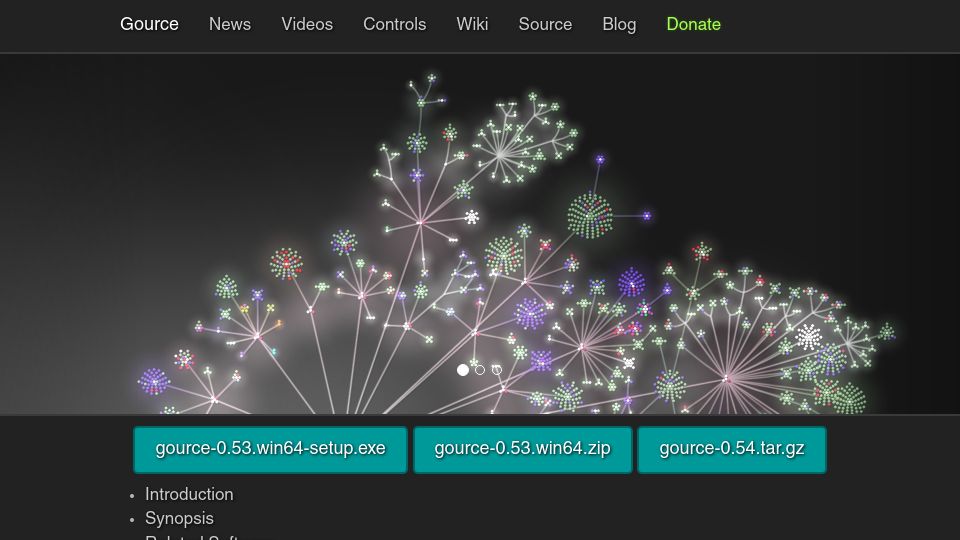Download gource-0.53.win64.zip
Screen dimensions: 960x540
(522, 450)
